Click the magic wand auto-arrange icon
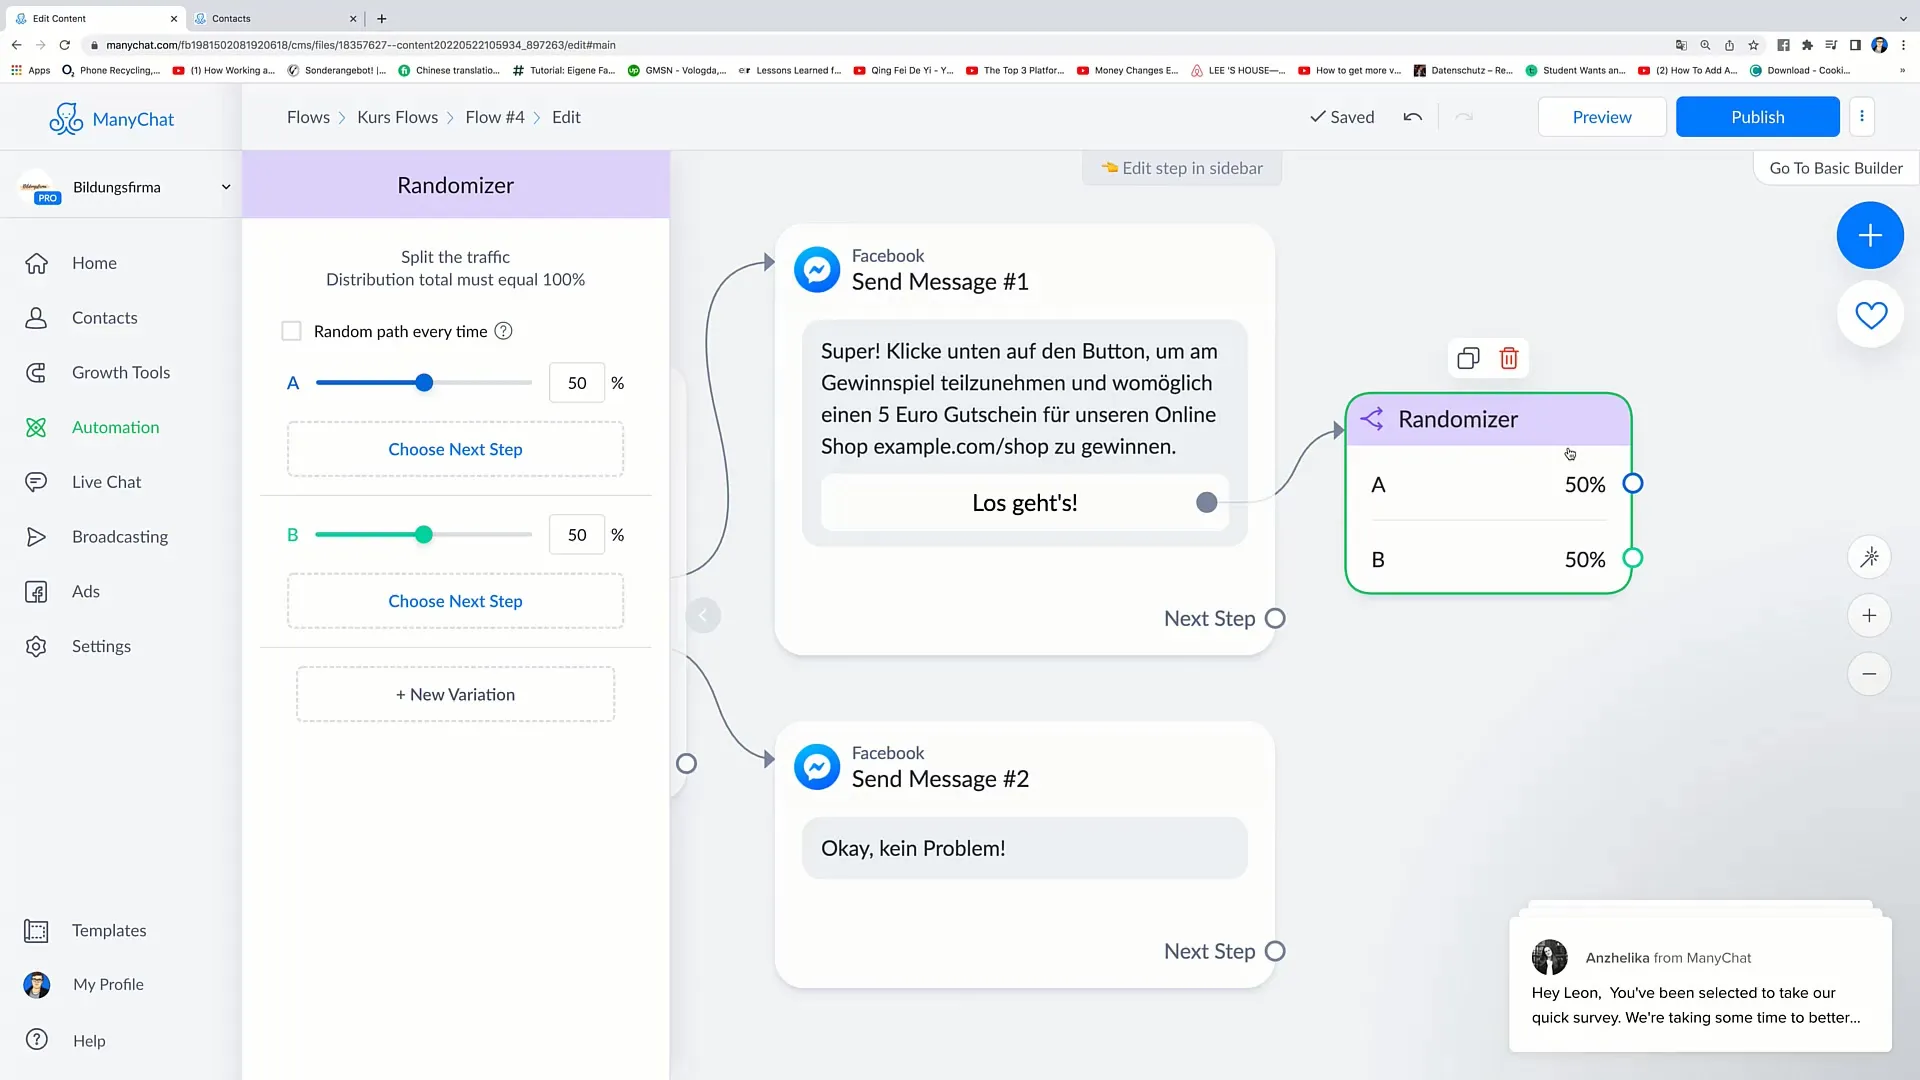 pyautogui.click(x=1869, y=557)
